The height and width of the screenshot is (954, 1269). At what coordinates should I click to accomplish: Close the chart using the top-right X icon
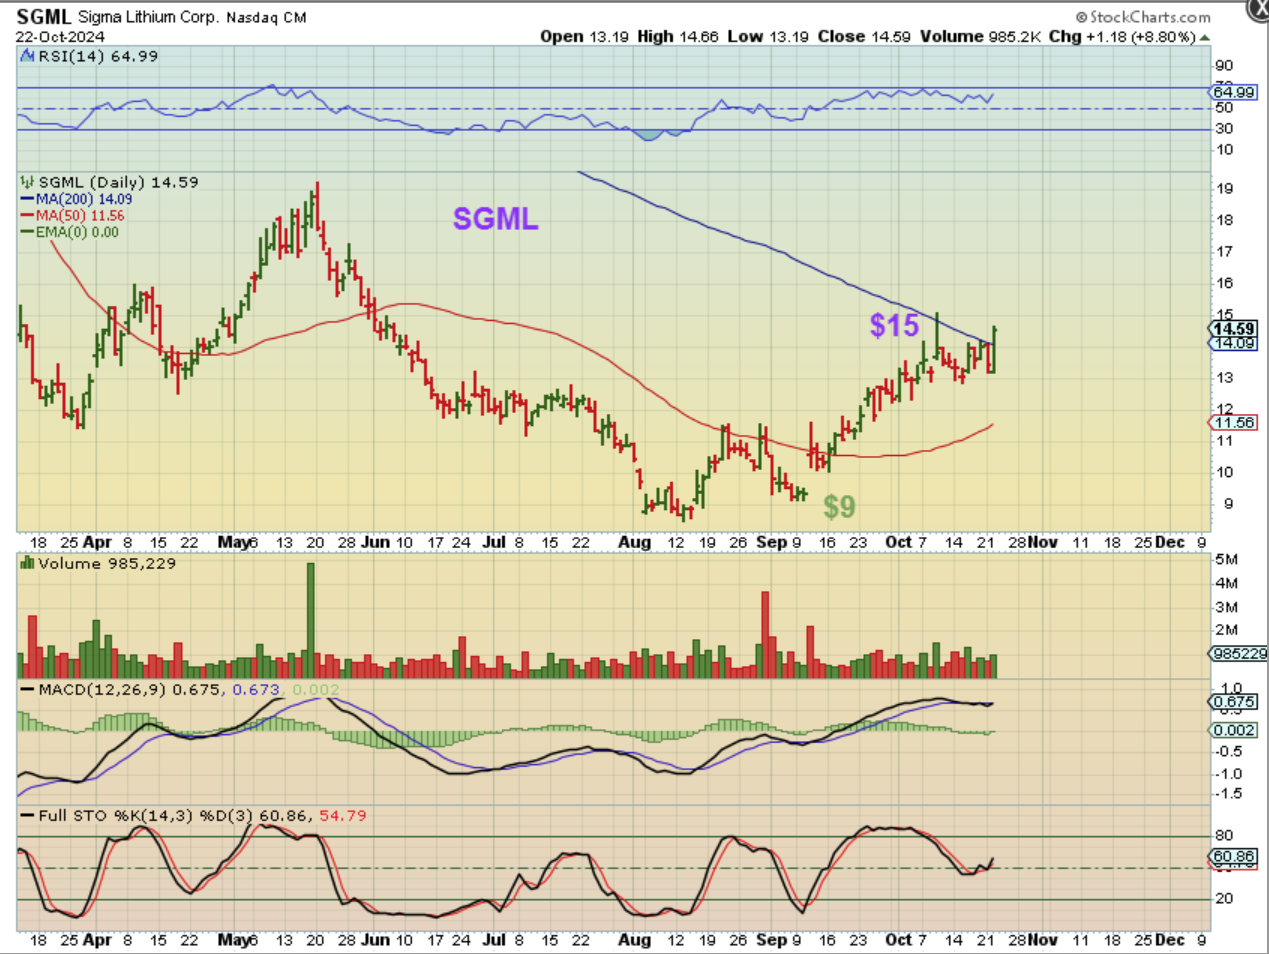tap(1259, 8)
